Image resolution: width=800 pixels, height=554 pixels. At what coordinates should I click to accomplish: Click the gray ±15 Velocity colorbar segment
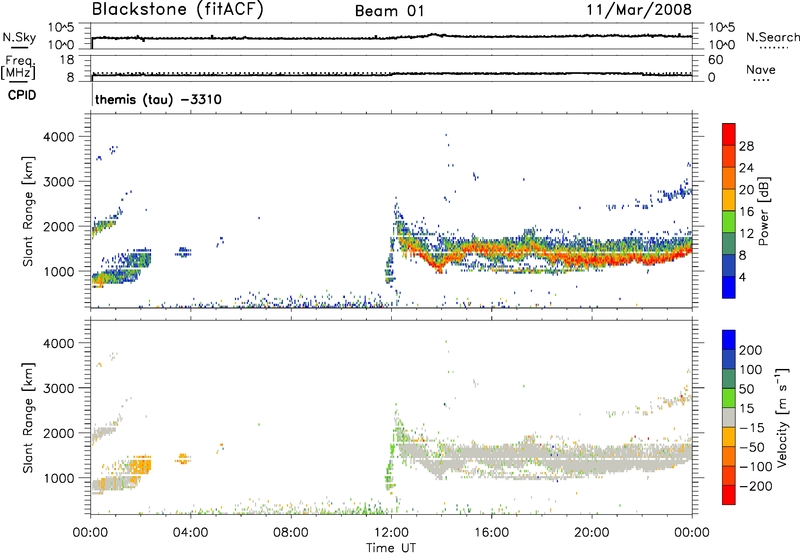[729, 417]
